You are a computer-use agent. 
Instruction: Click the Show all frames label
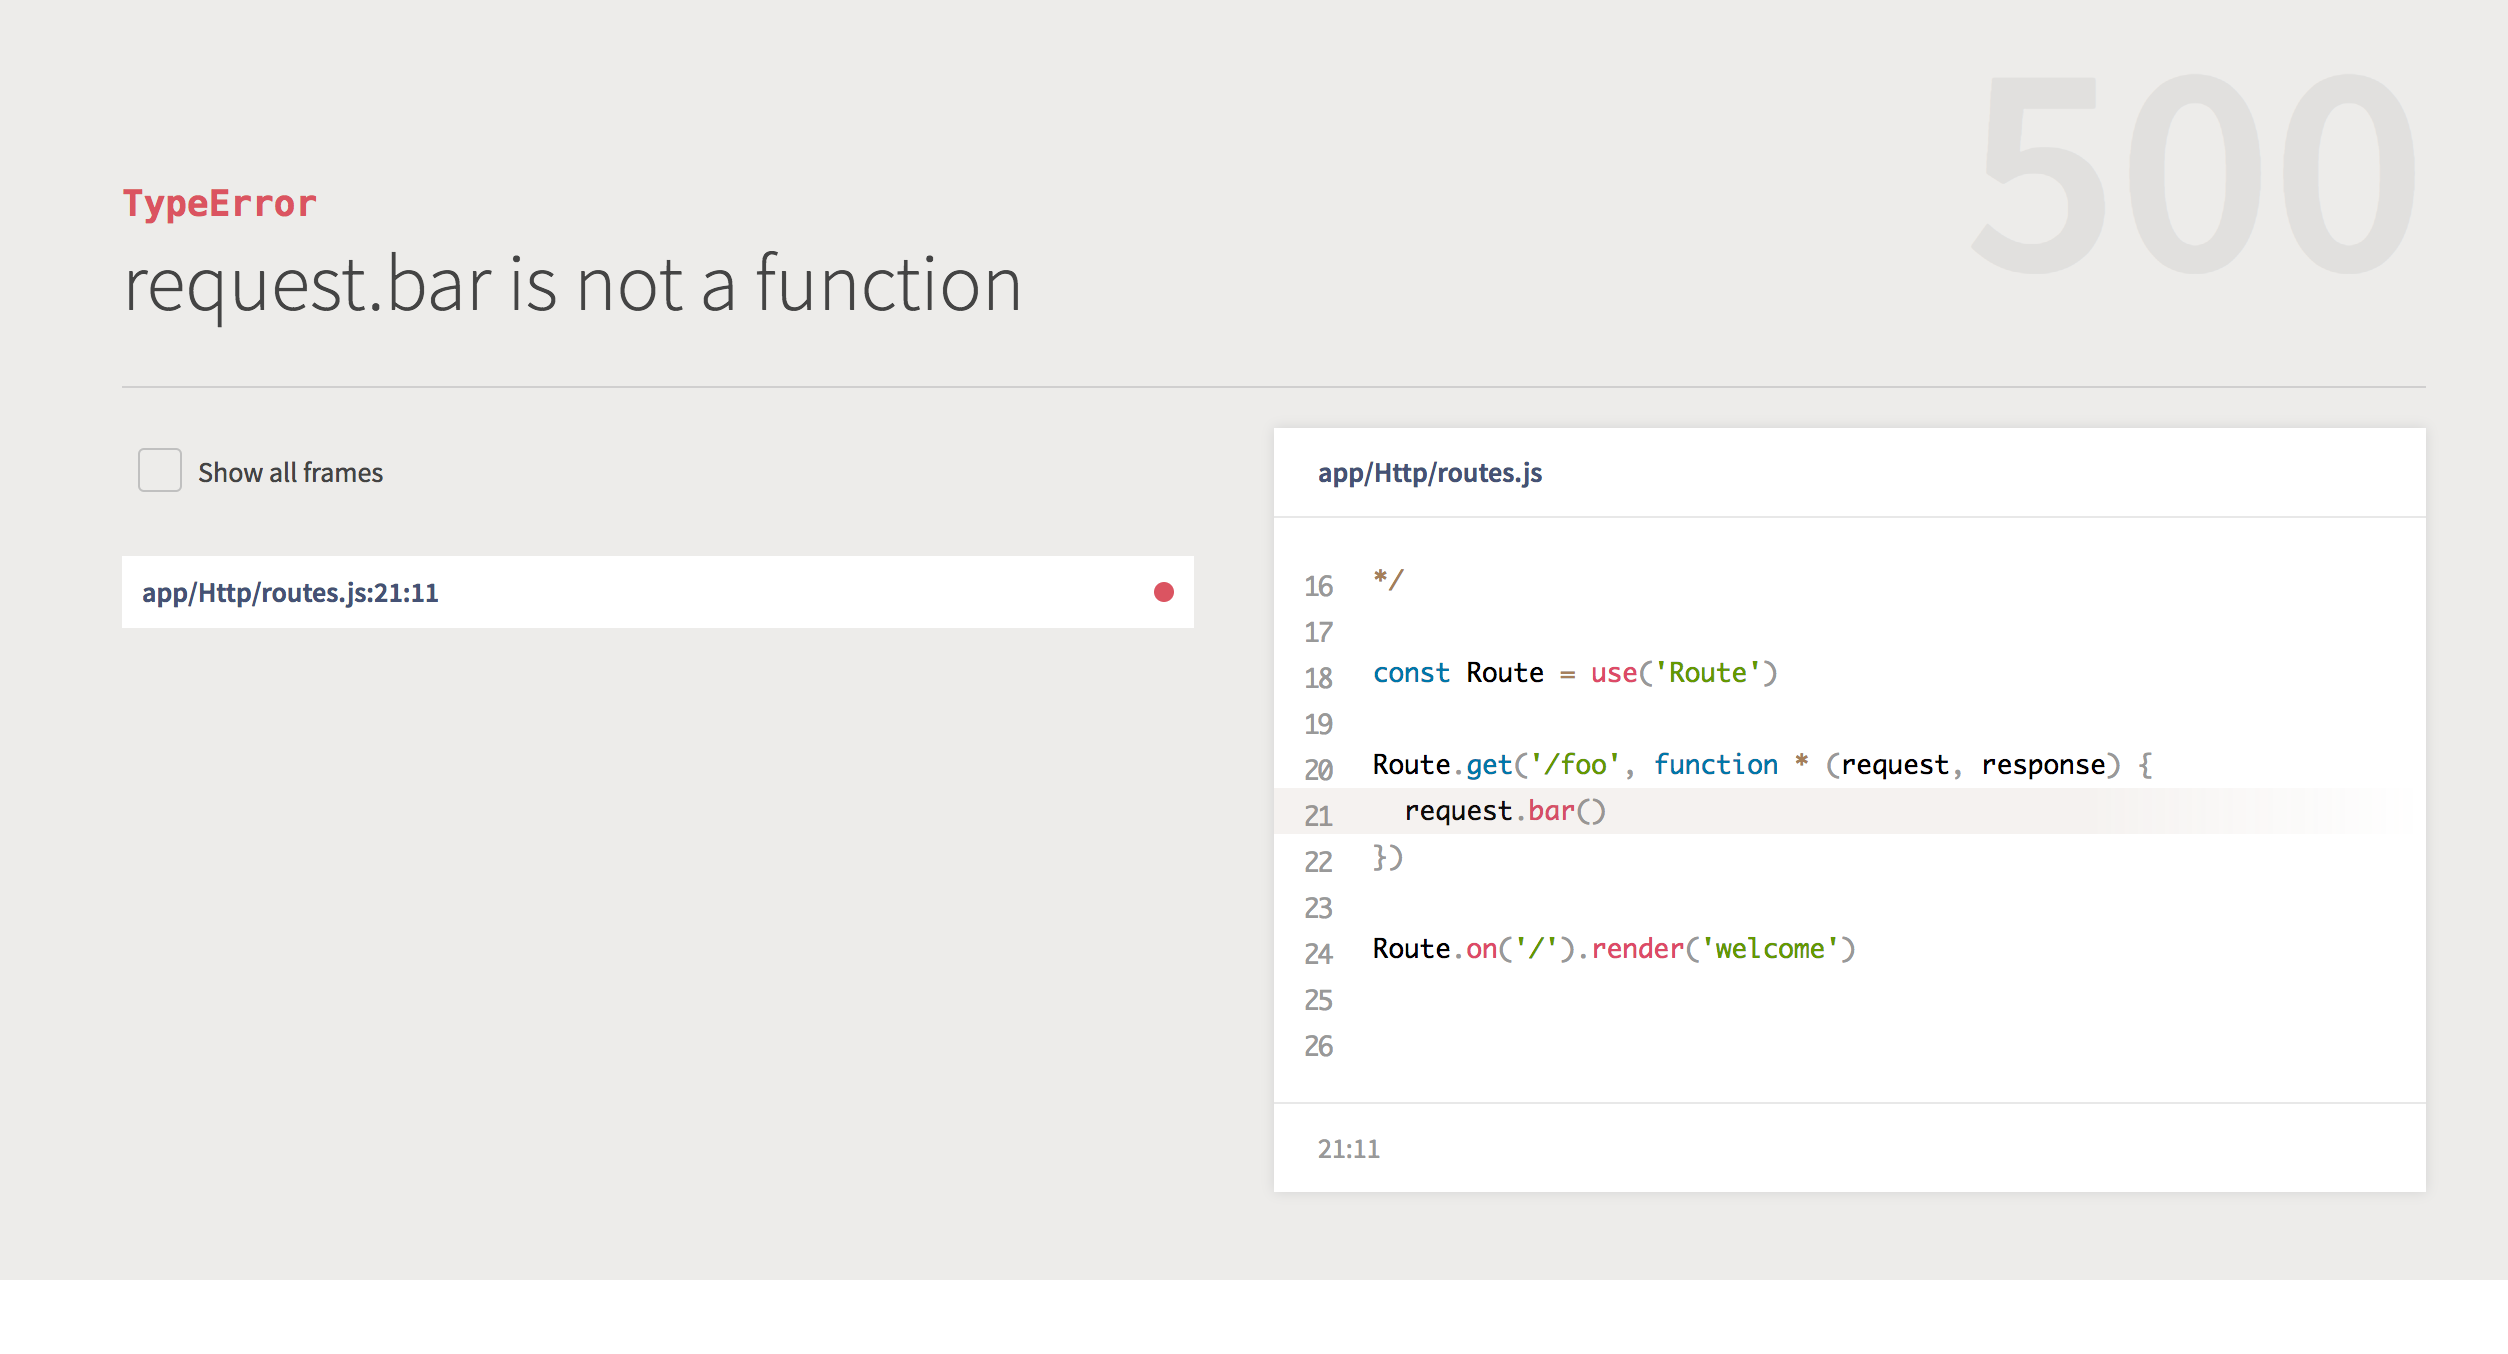click(290, 473)
